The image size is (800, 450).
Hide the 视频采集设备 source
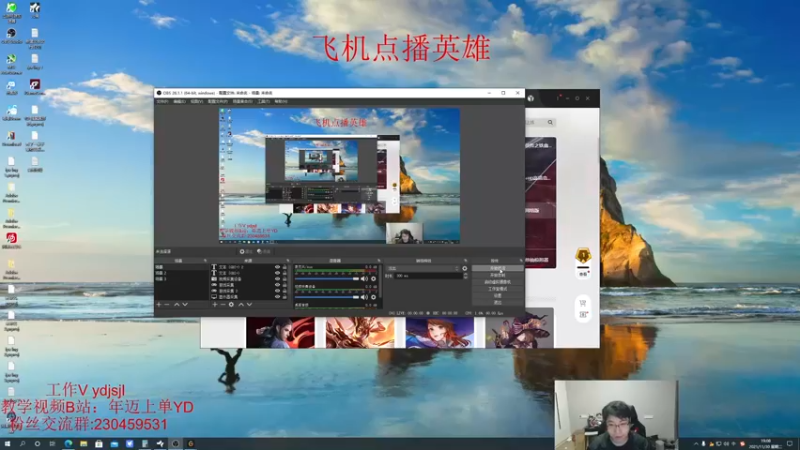[x=278, y=279]
